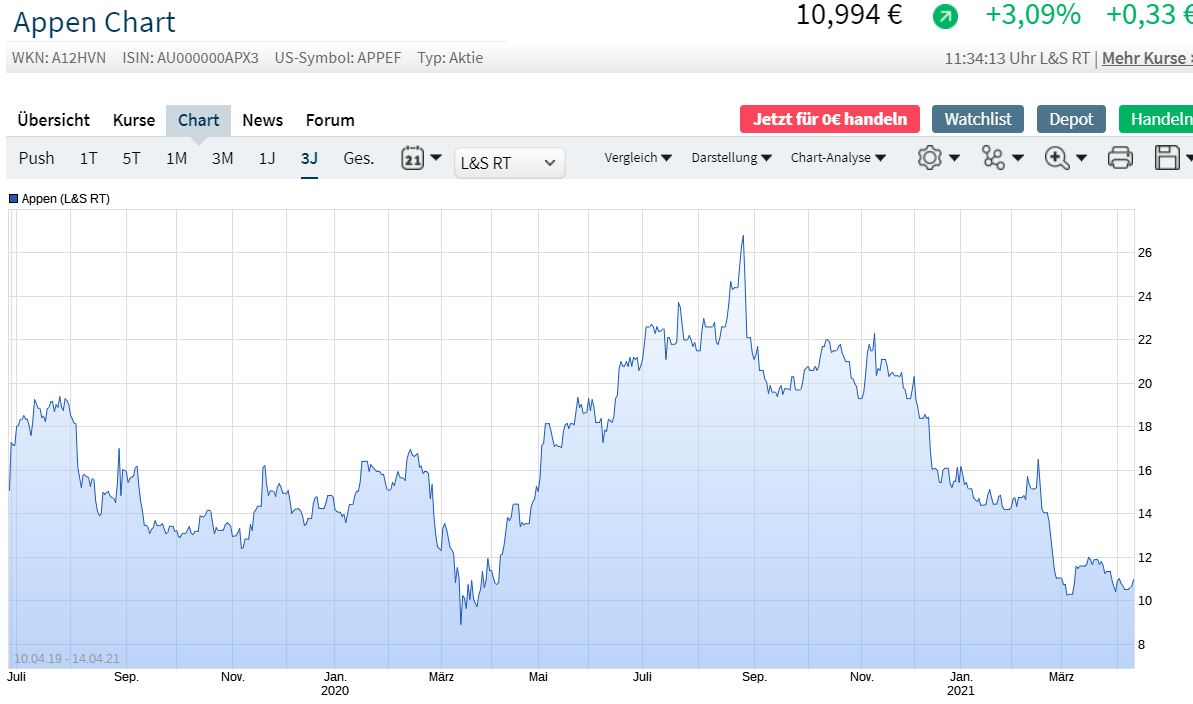Save the chart using the disk icon
Screen dimensions: 1193x704
tap(1168, 158)
